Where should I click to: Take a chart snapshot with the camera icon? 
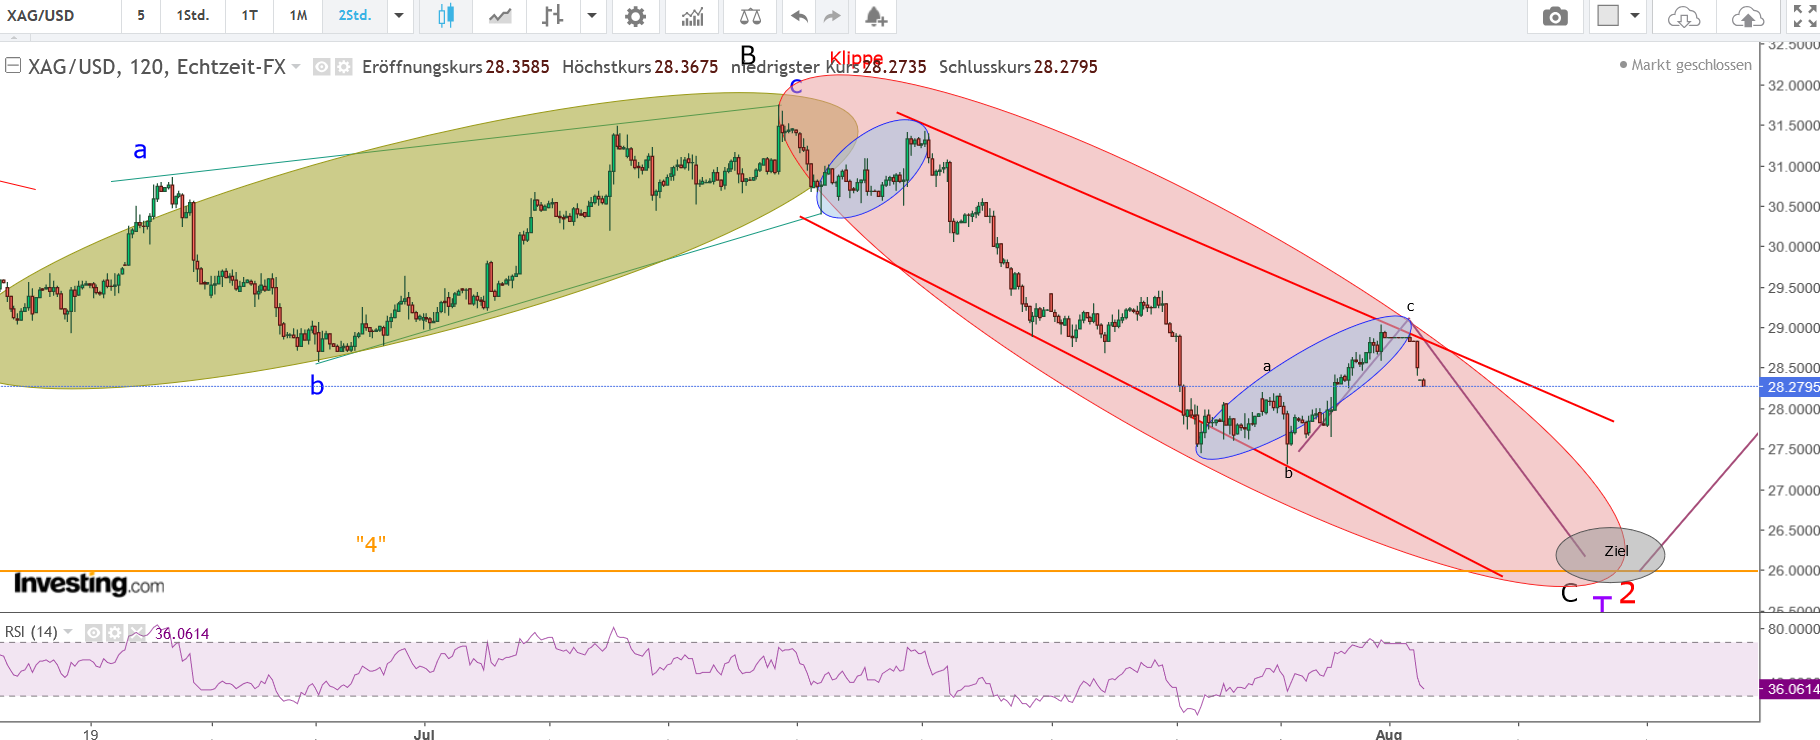point(1555,16)
